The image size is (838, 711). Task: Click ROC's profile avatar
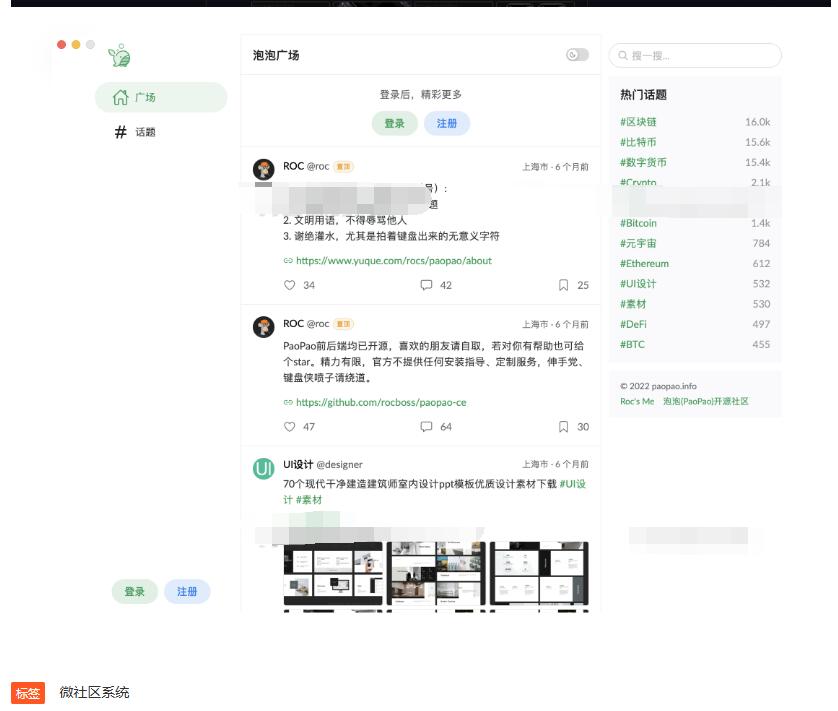263,168
